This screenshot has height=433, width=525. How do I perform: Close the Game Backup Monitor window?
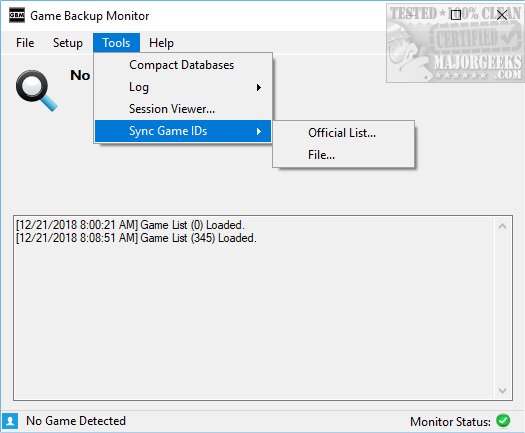[x=502, y=15]
